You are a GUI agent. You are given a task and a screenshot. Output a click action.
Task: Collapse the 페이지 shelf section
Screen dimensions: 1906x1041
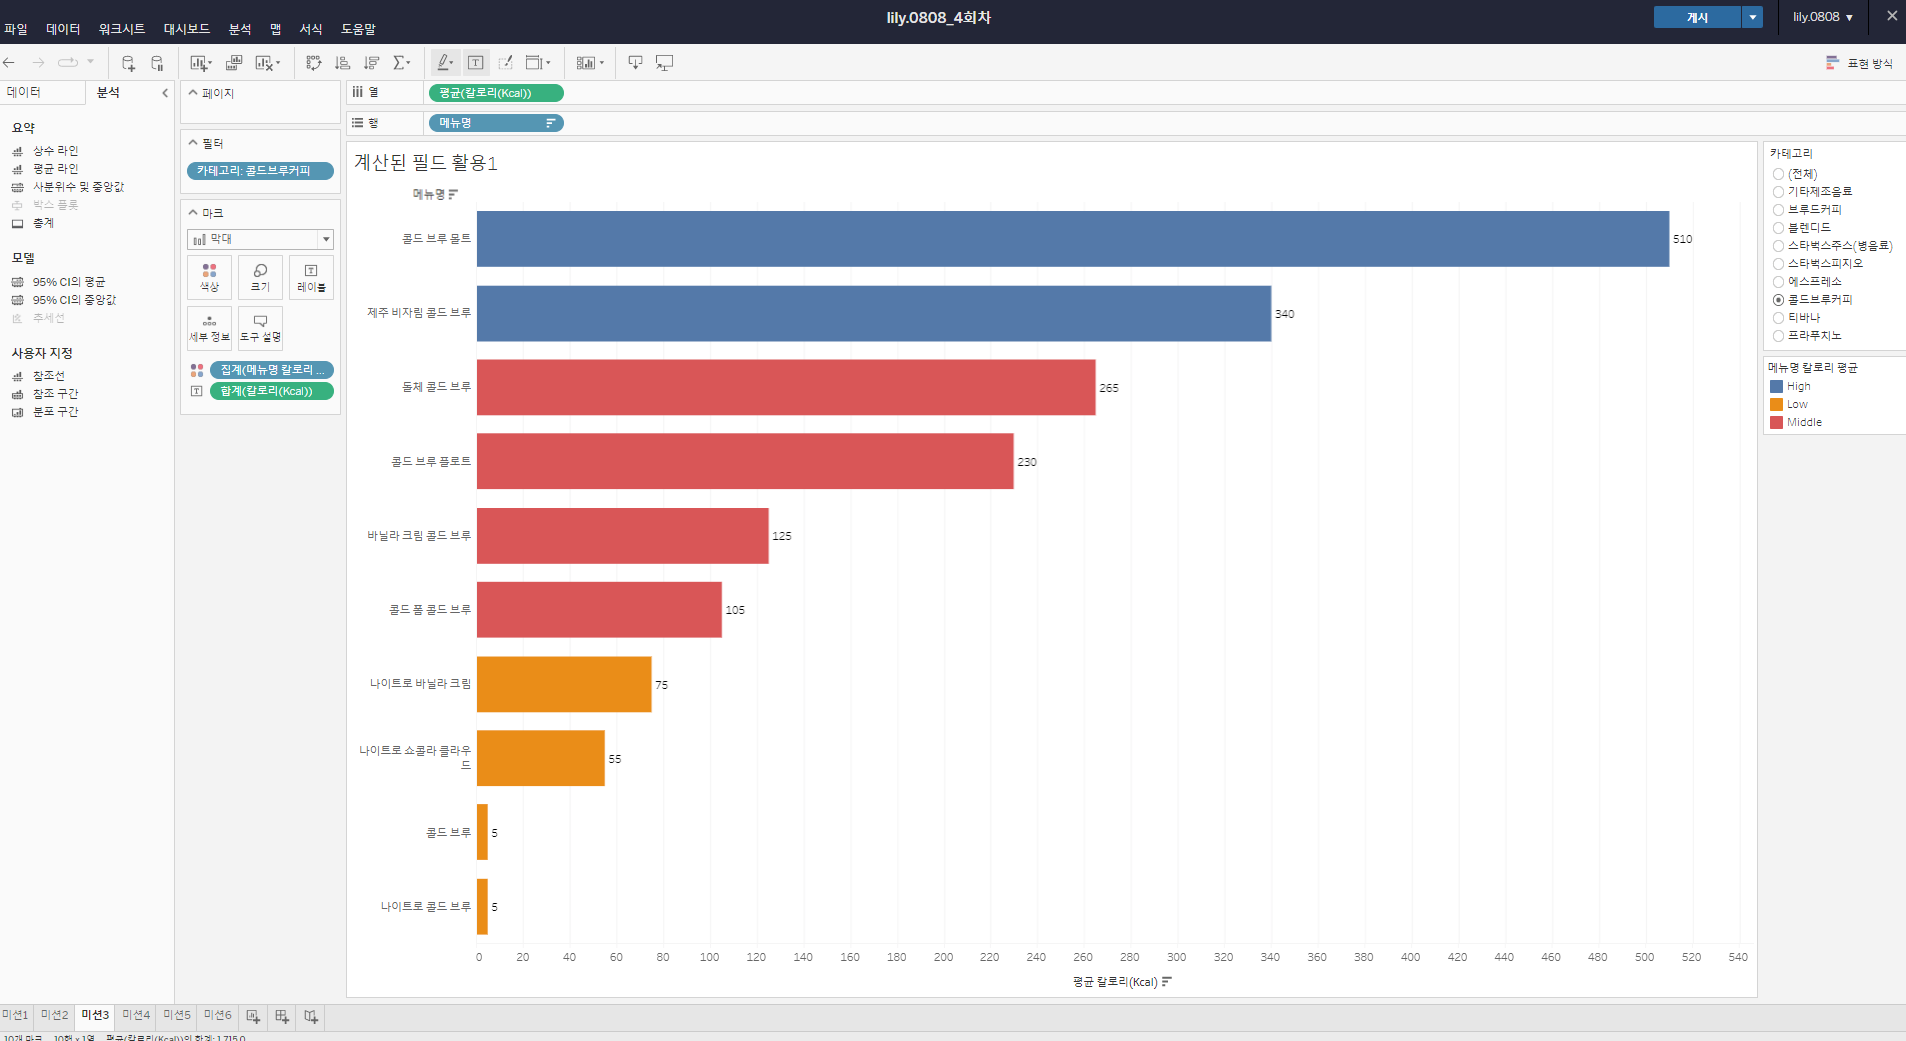pos(193,93)
